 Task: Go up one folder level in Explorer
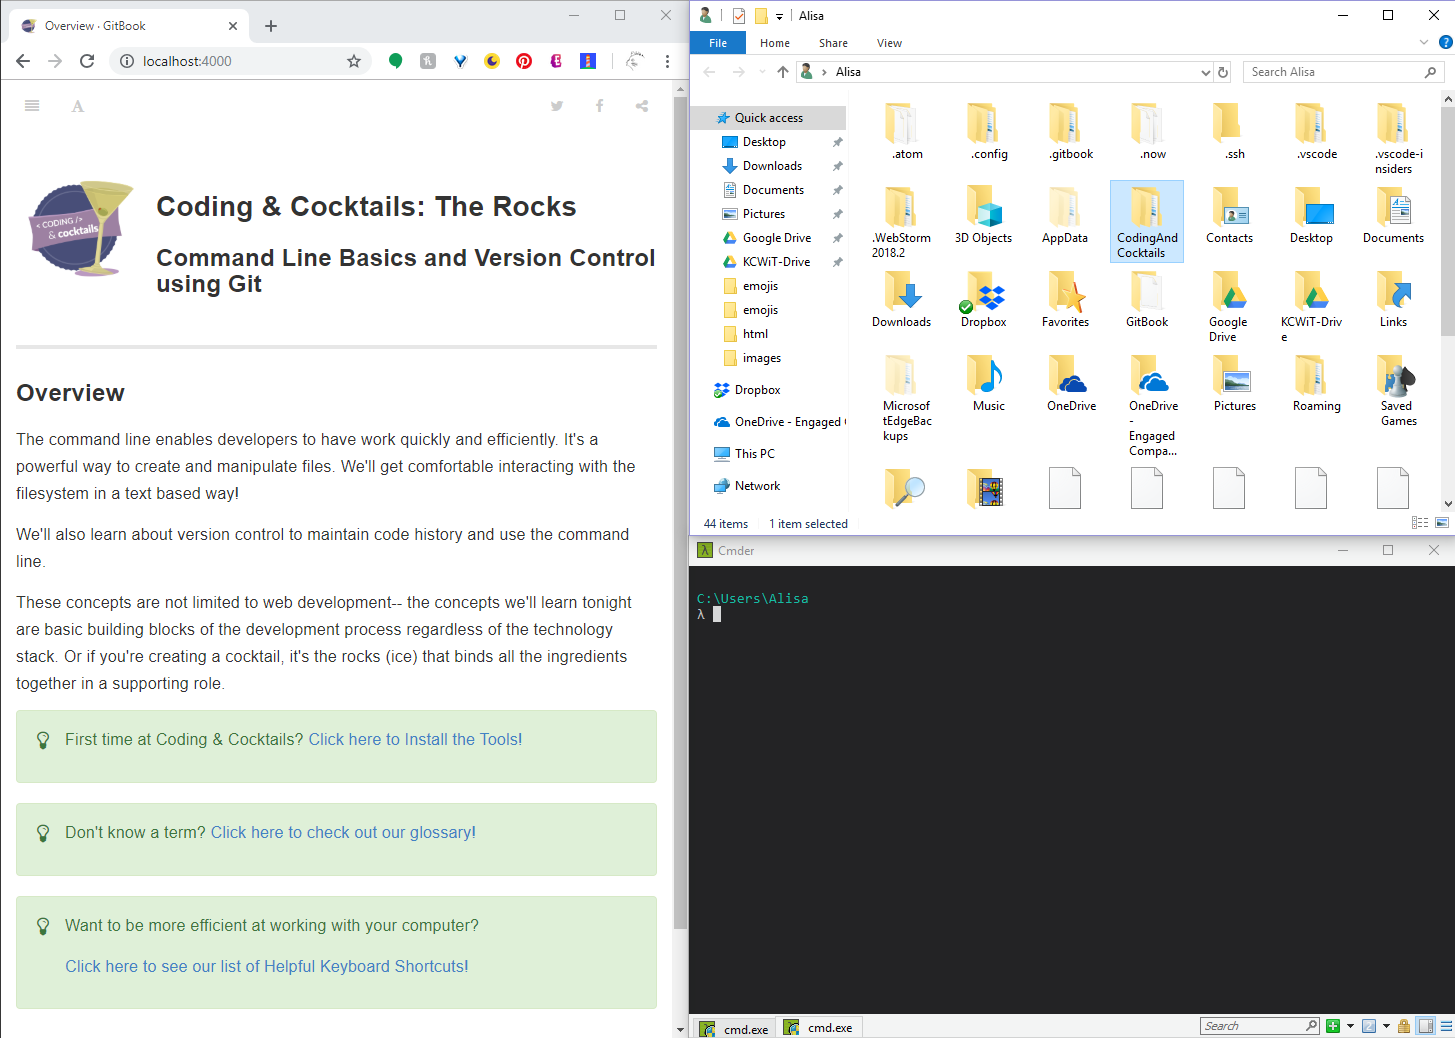click(783, 72)
